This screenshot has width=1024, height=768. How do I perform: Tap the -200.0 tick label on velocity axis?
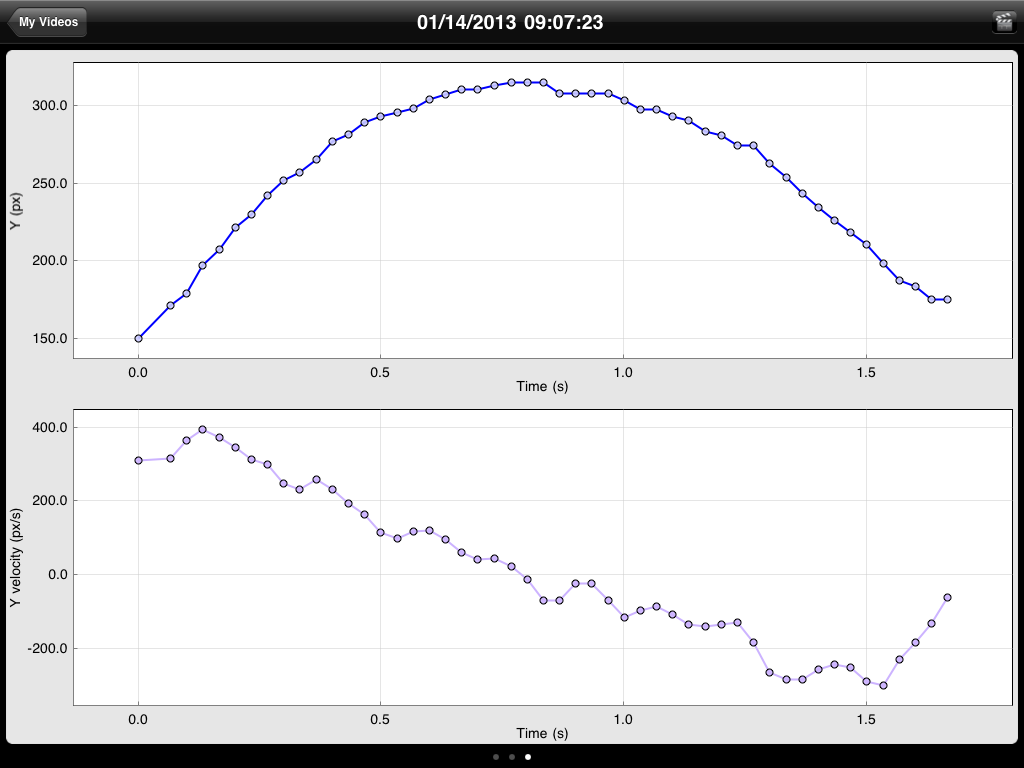[47, 648]
